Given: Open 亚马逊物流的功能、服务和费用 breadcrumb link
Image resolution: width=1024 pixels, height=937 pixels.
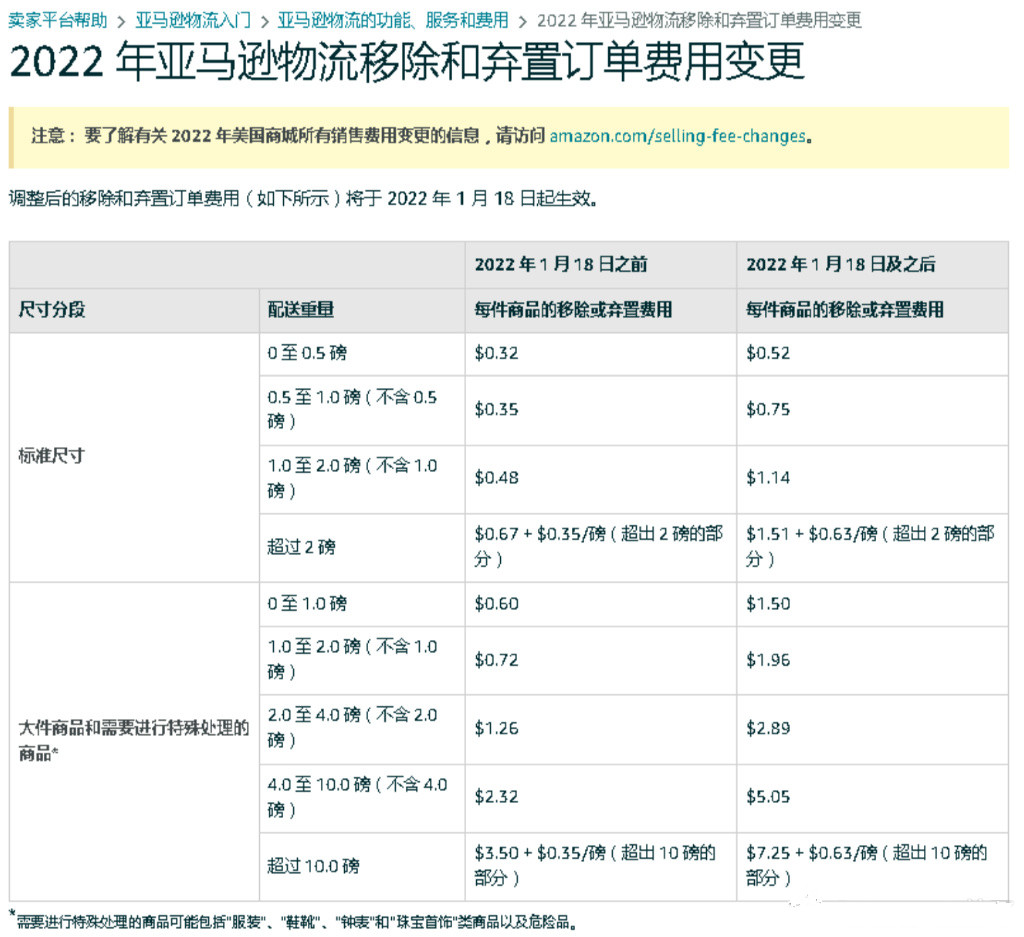Looking at the screenshot, I should tap(393, 20).
